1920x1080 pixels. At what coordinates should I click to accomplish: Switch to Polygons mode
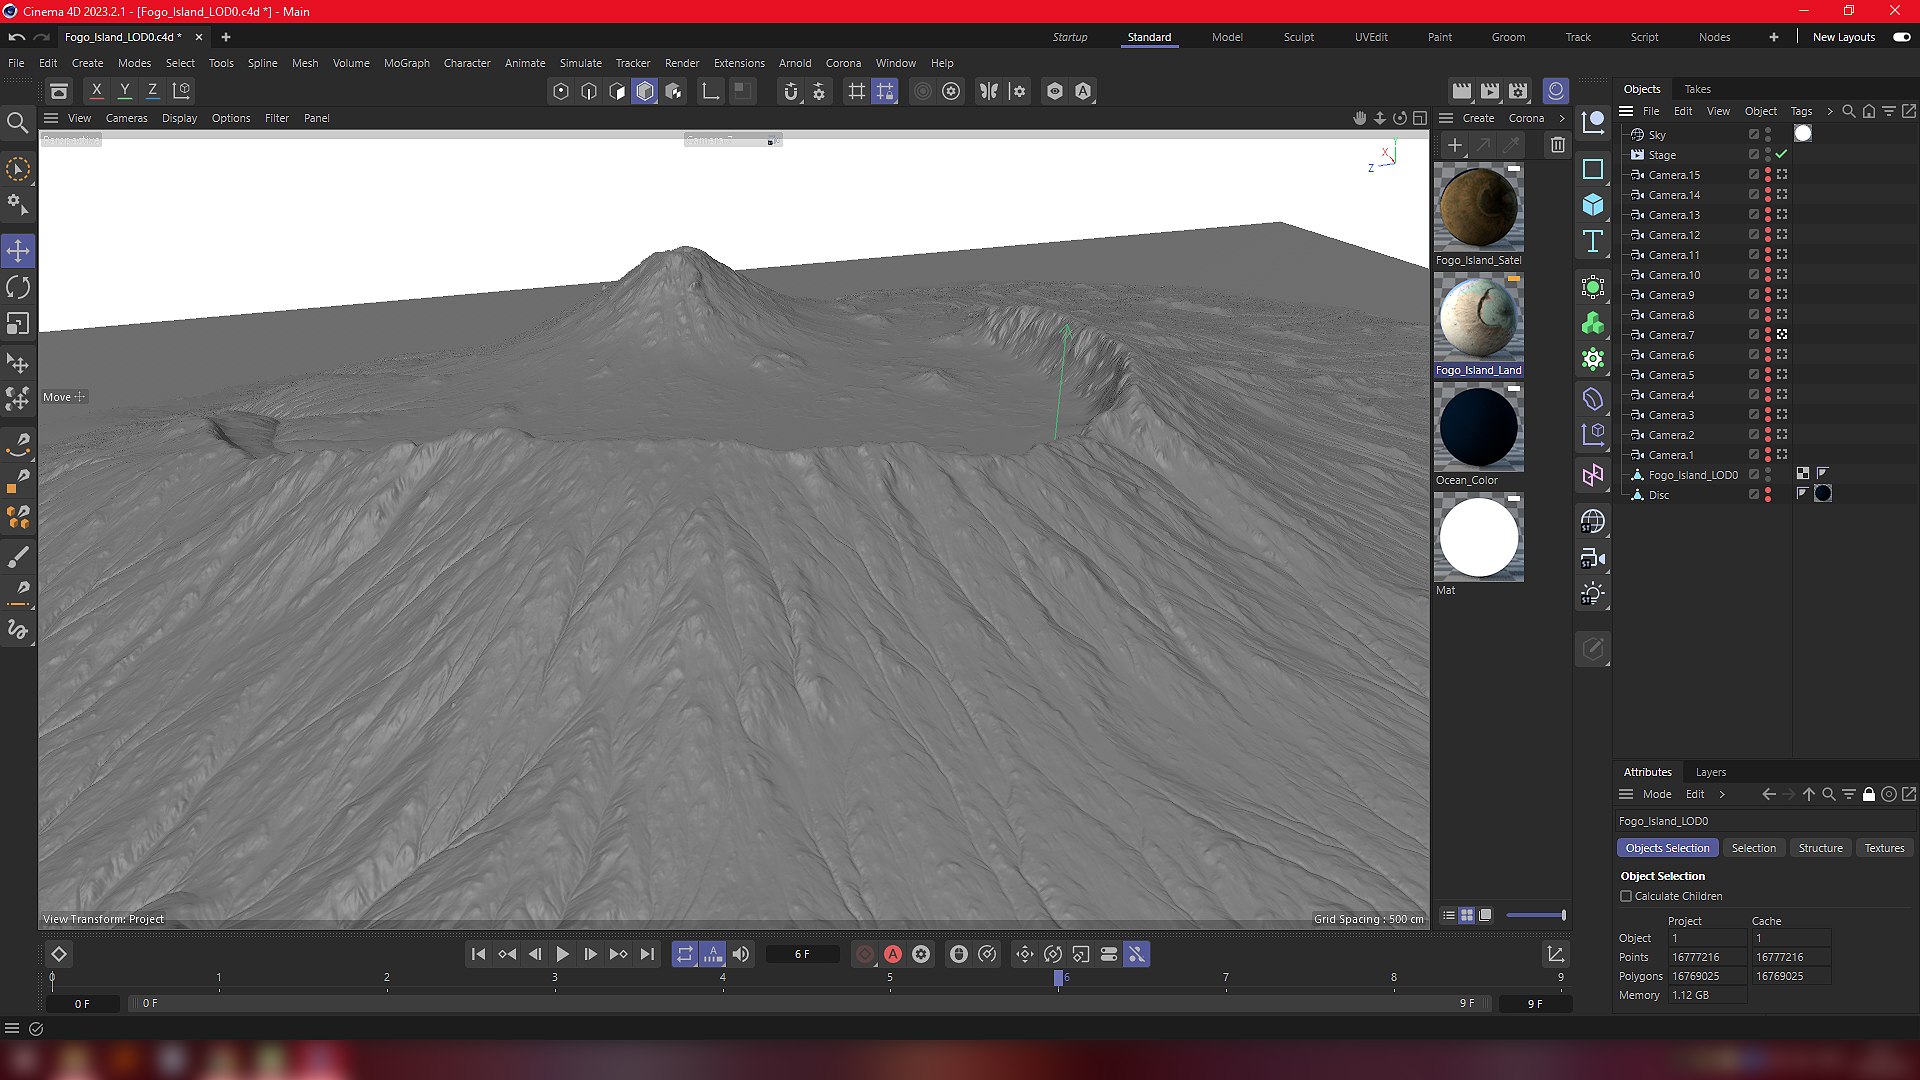point(645,91)
